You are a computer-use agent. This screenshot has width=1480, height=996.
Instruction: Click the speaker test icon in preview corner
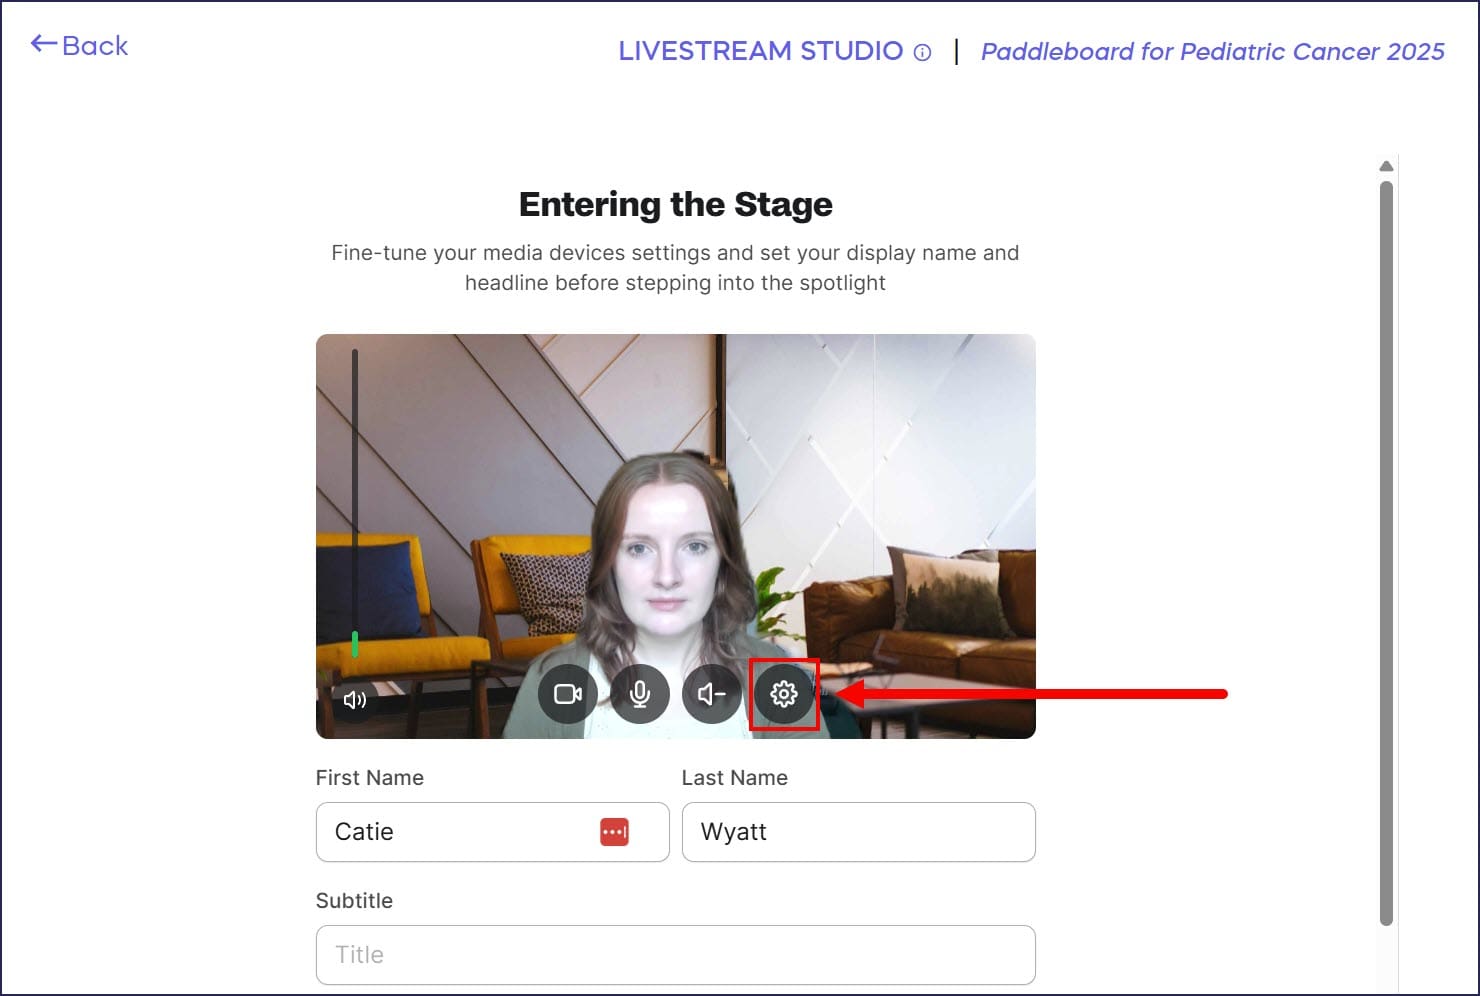[x=354, y=700]
